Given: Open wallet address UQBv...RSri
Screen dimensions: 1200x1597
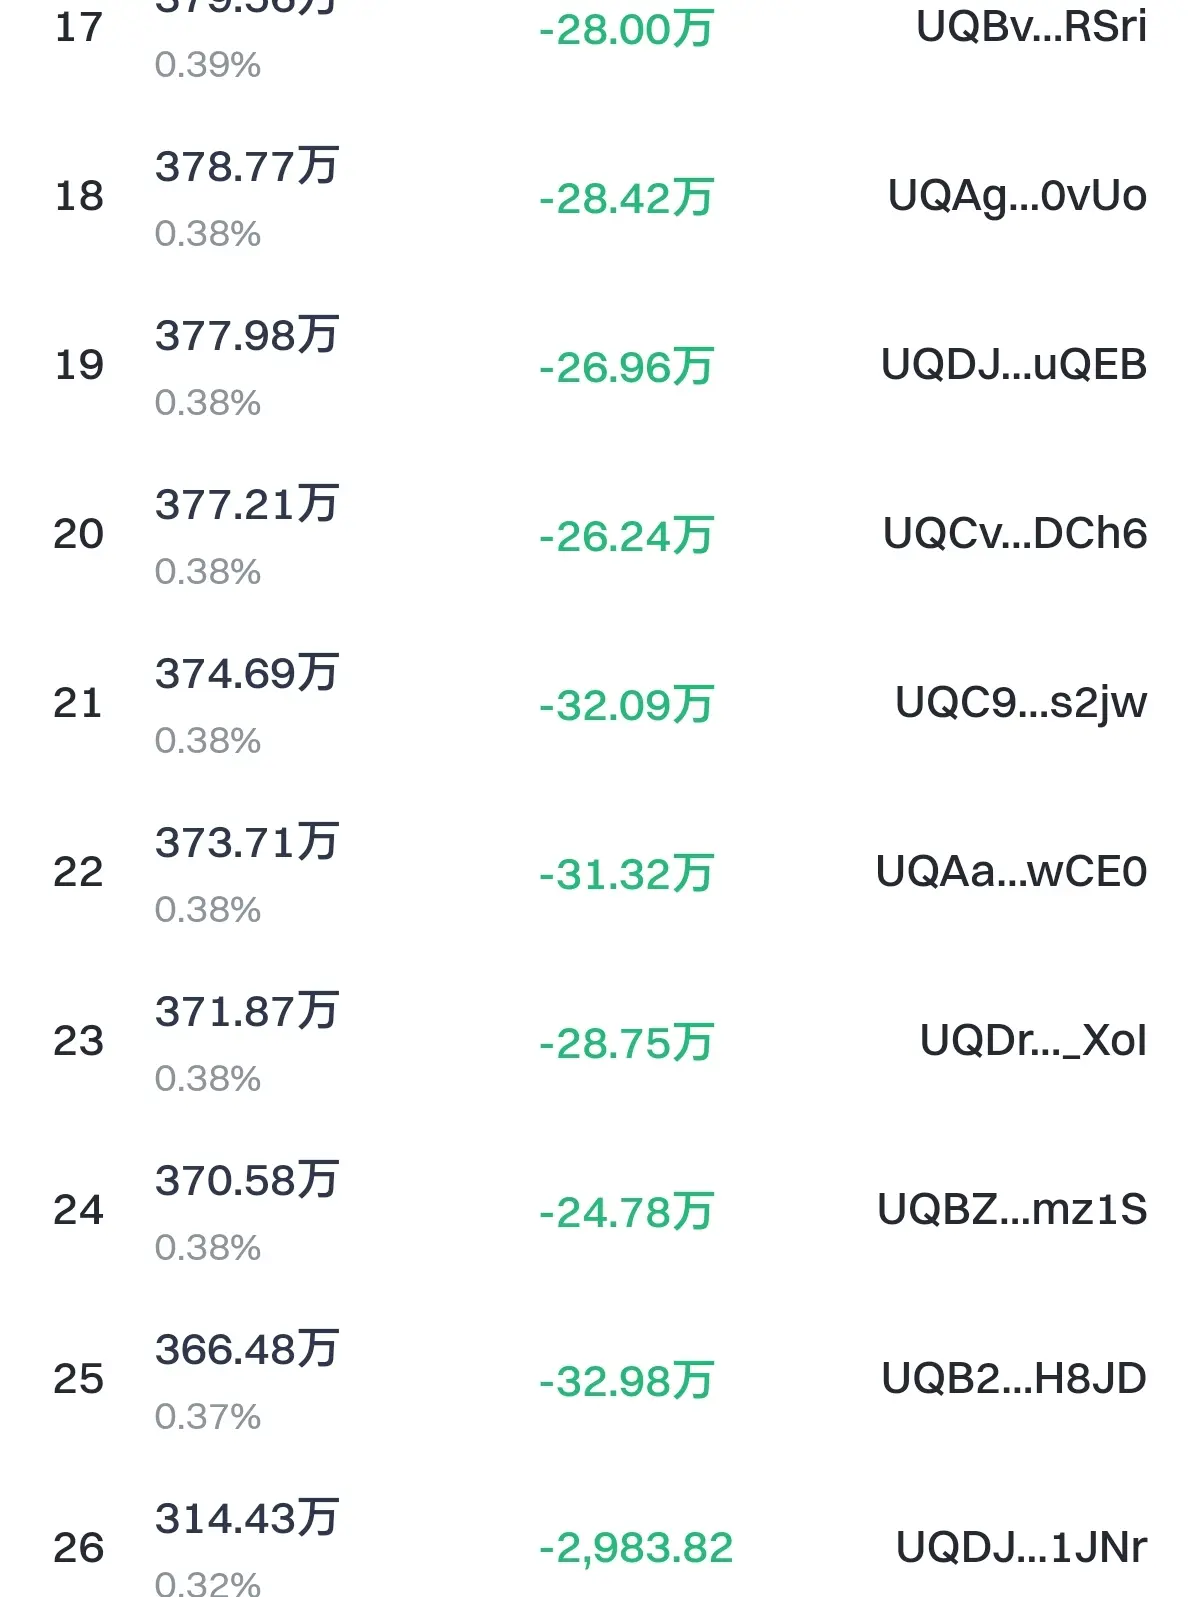Looking at the screenshot, I should pos(1031,27).
